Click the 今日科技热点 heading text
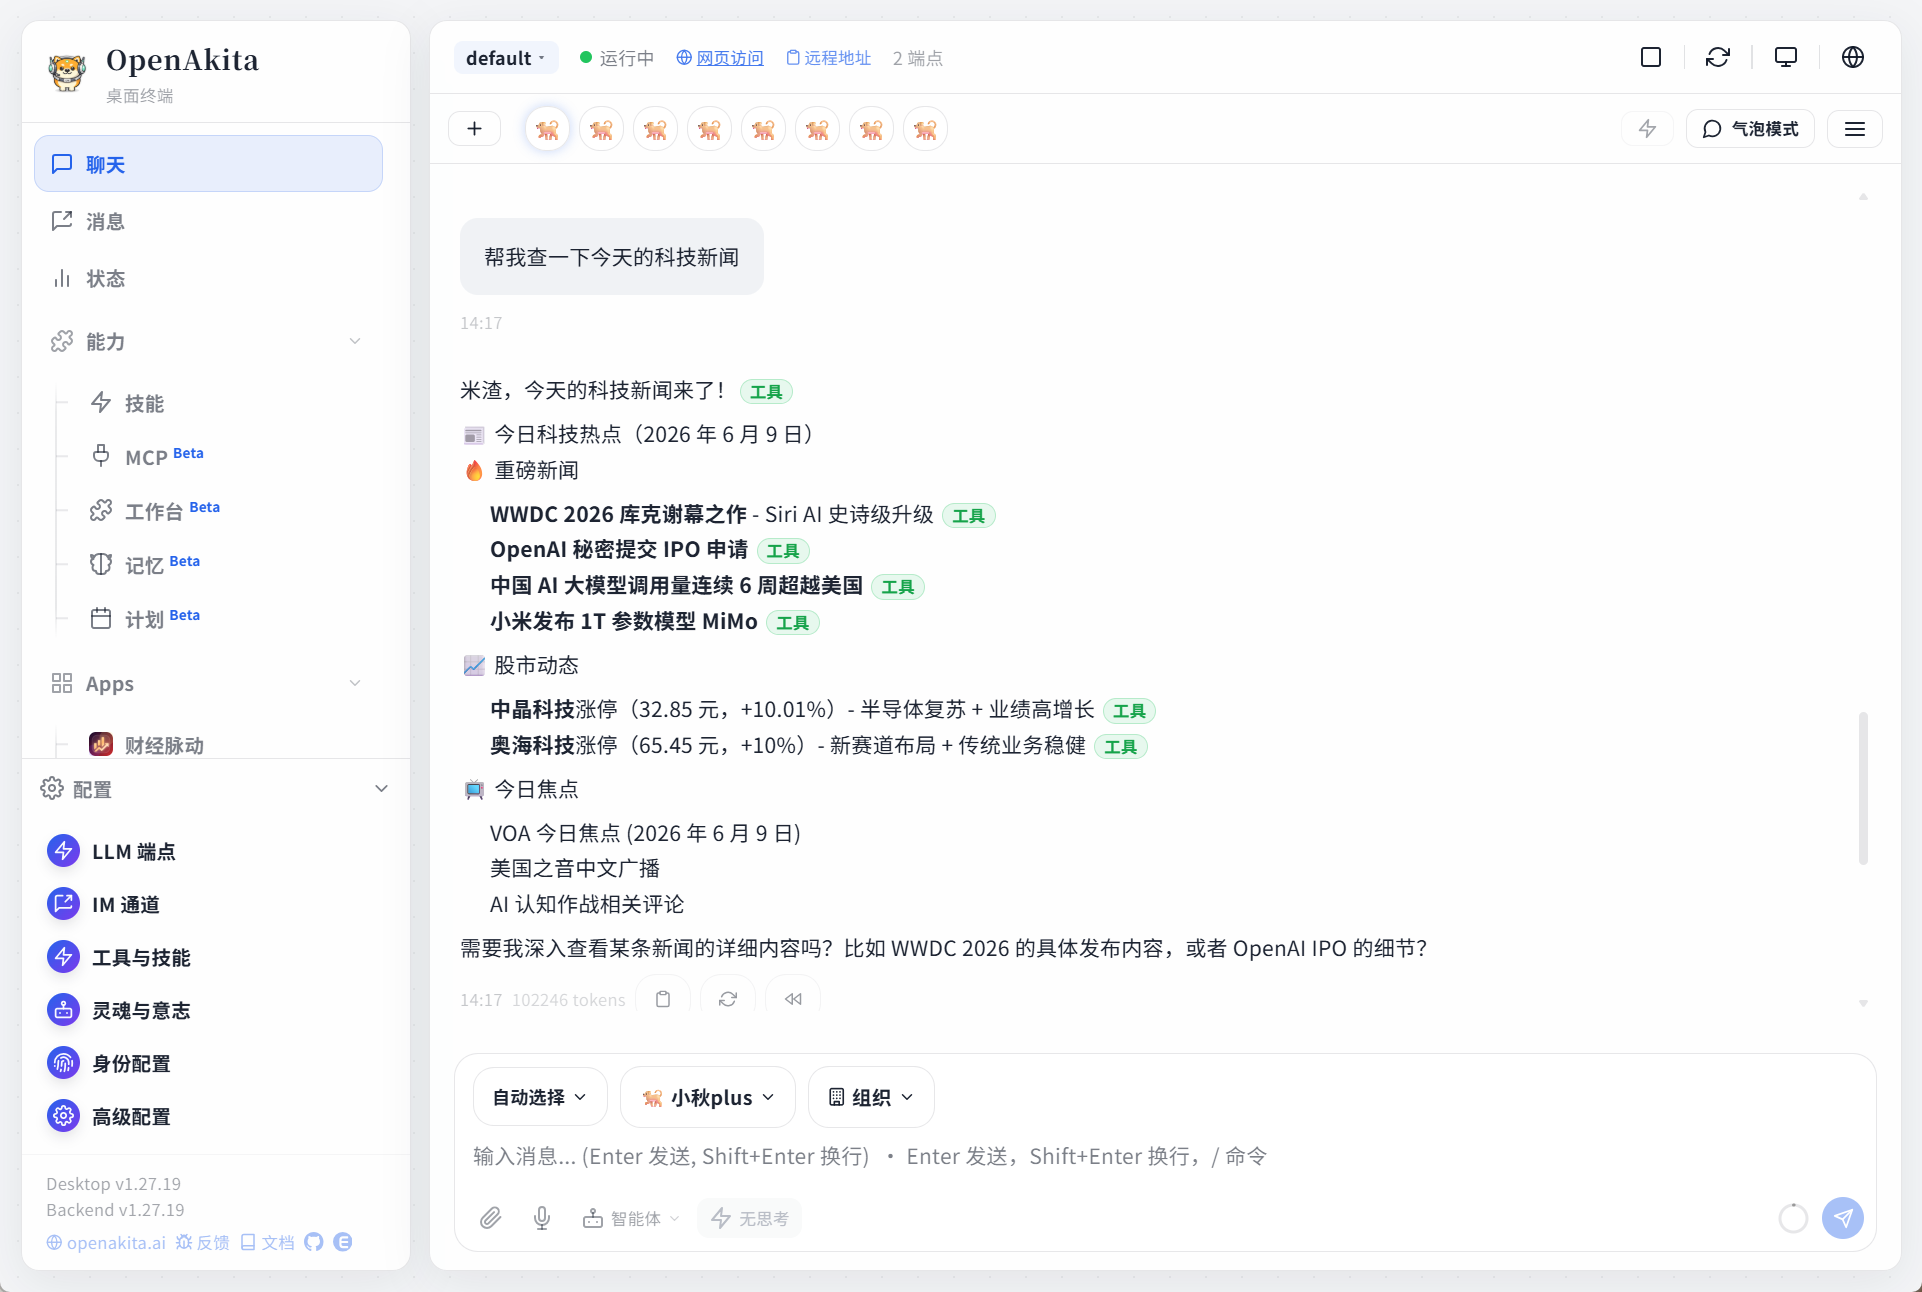1922x1292 pixels. 654,434
